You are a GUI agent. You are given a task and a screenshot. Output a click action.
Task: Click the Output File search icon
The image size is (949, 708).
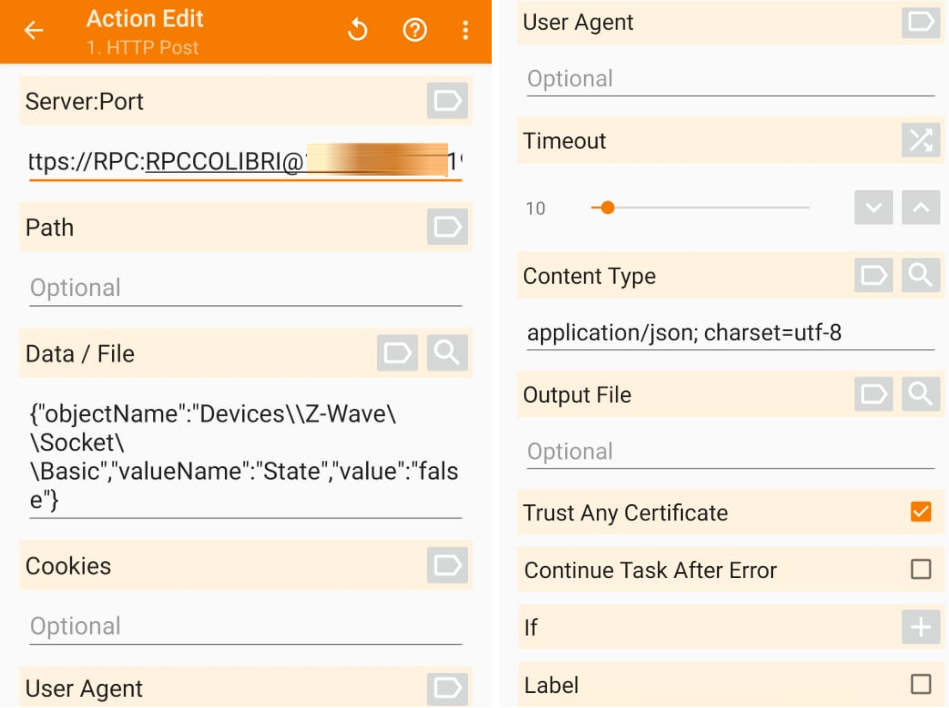pyautogui.click(x=920, y=395)
